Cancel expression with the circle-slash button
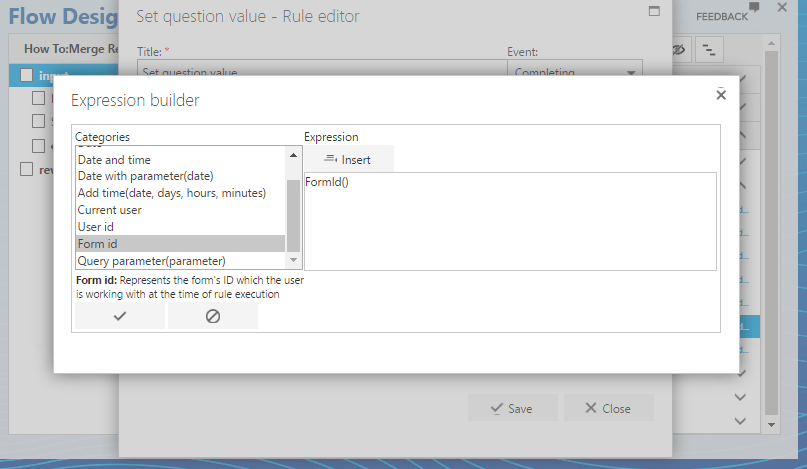This screenshot has height=469, width=807. [x=213, y=316]
